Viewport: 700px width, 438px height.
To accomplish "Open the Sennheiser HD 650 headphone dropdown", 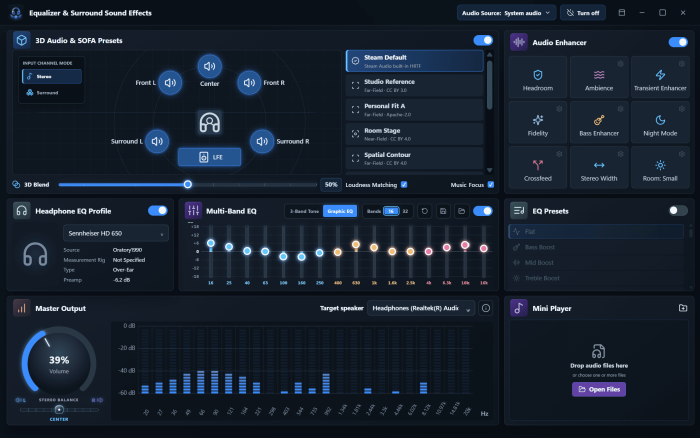I will (116, 233).
